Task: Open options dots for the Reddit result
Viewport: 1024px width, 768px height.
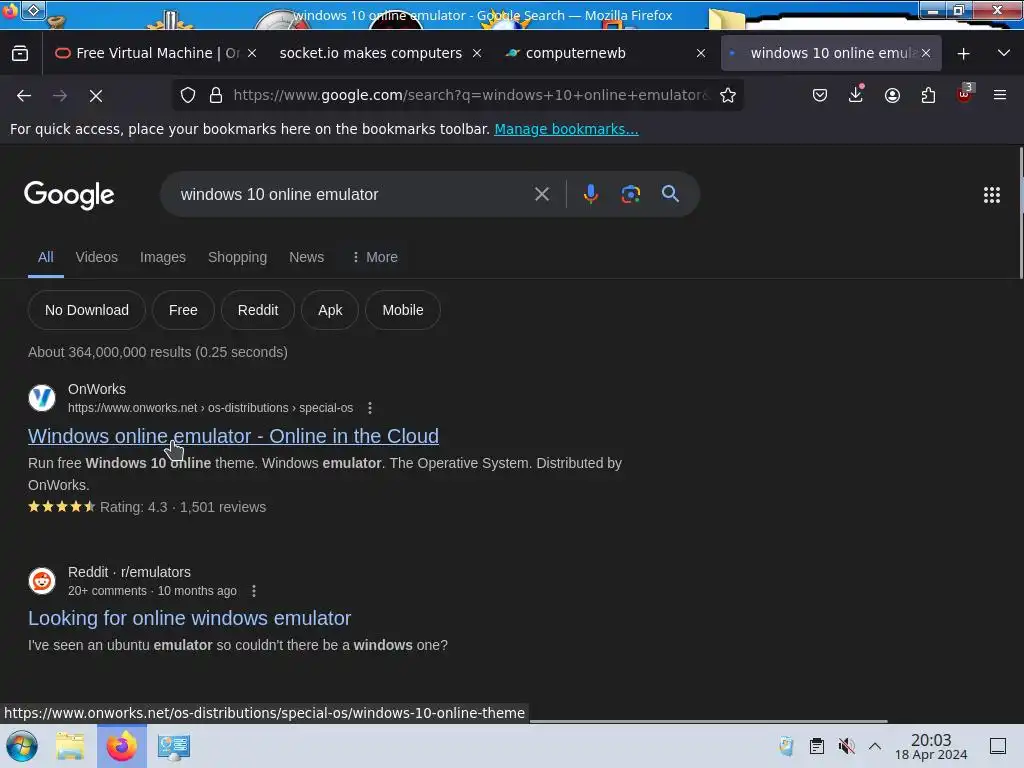Action: click(254, 591)
